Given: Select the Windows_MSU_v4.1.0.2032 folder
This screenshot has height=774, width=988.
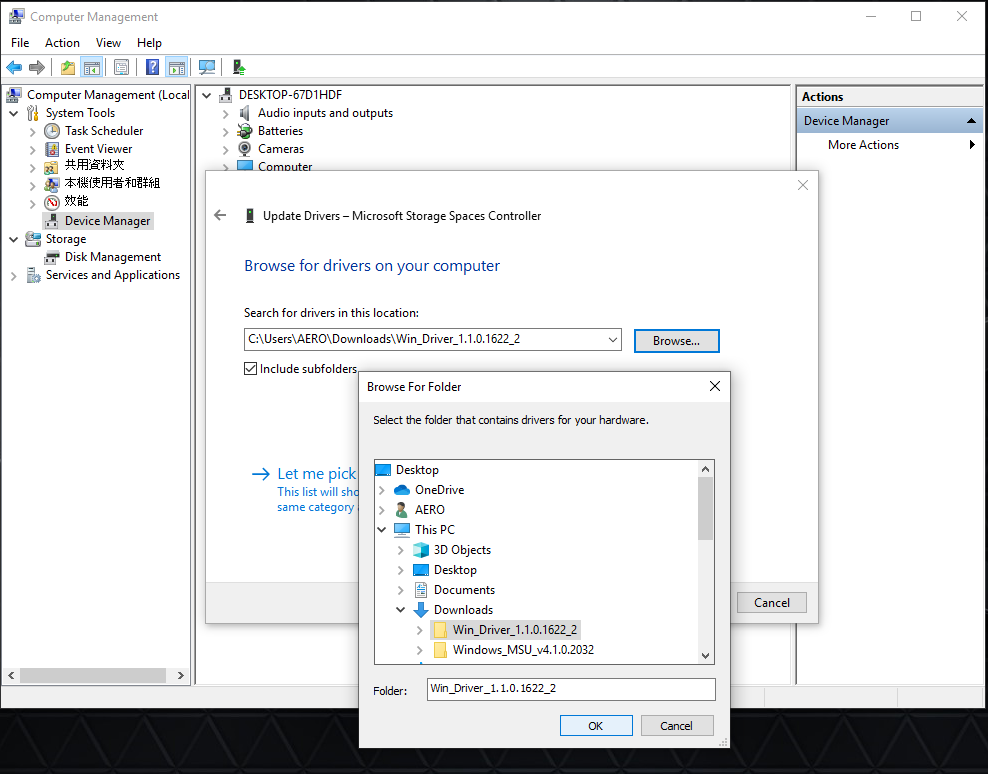Looking at the screenshot, I should click(522, 650).
